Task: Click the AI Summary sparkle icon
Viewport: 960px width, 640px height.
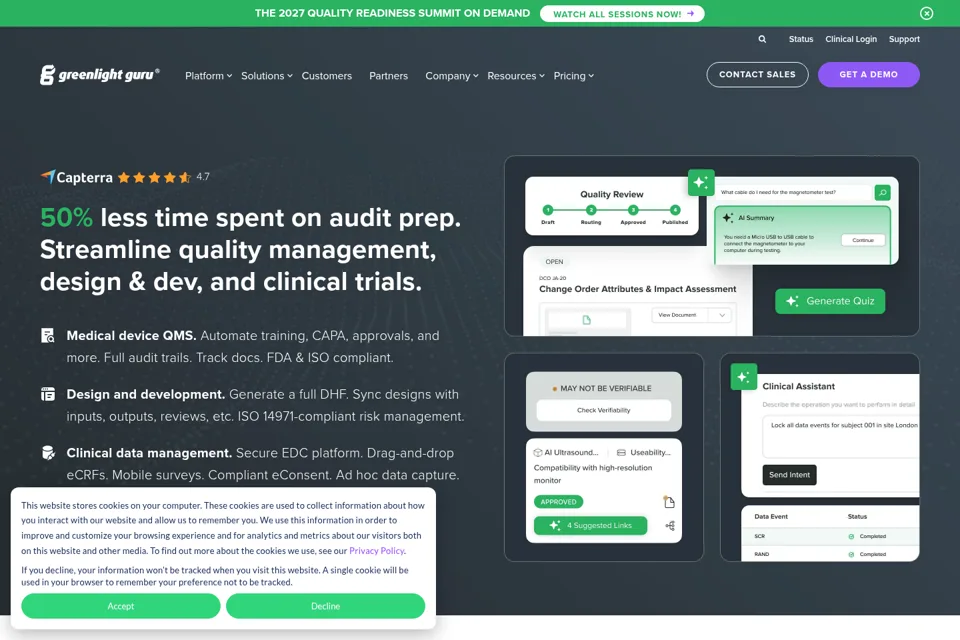Action: 727,218
